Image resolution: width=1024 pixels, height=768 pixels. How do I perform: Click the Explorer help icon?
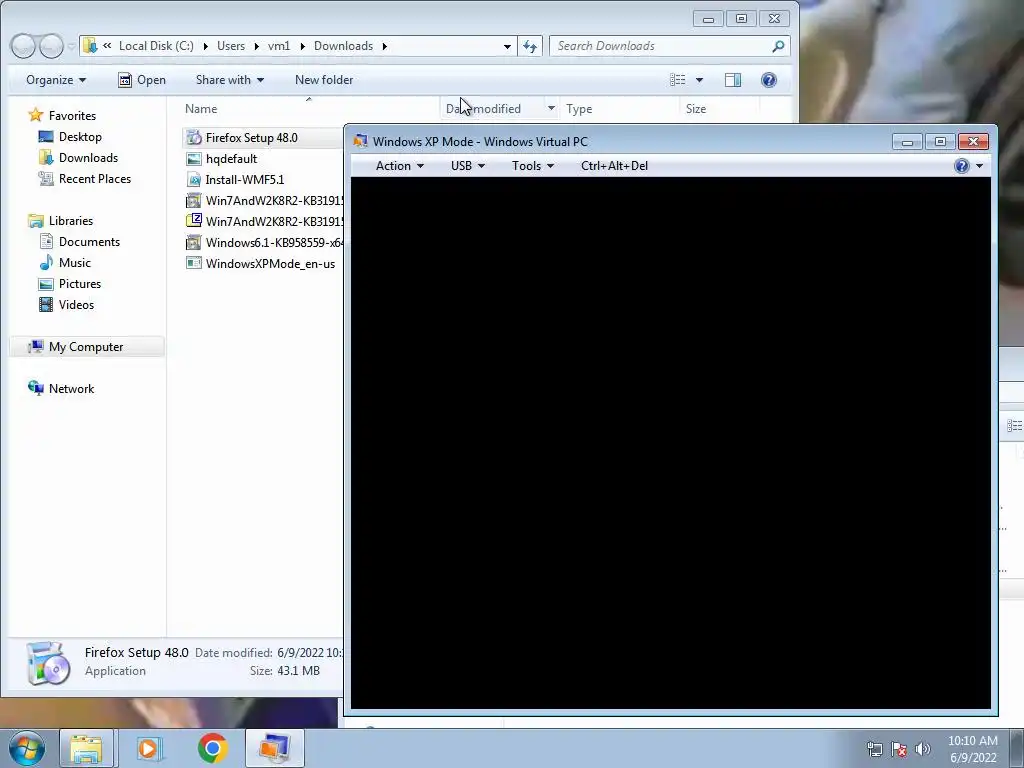coord(769,80)
